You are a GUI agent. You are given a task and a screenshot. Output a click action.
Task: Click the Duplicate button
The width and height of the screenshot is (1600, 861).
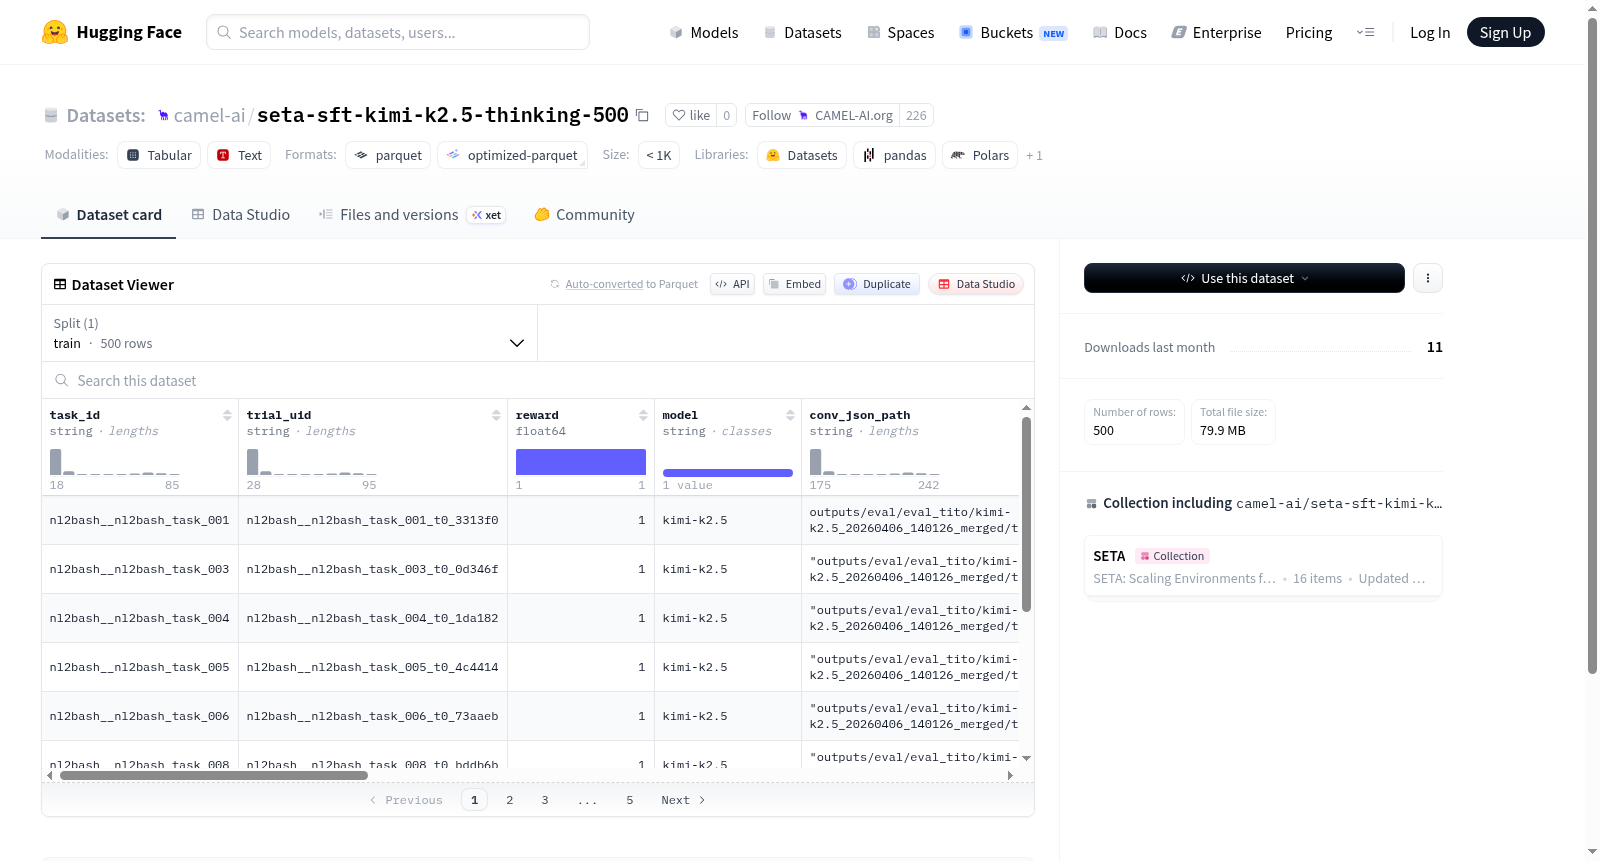(x=877, y=284)
